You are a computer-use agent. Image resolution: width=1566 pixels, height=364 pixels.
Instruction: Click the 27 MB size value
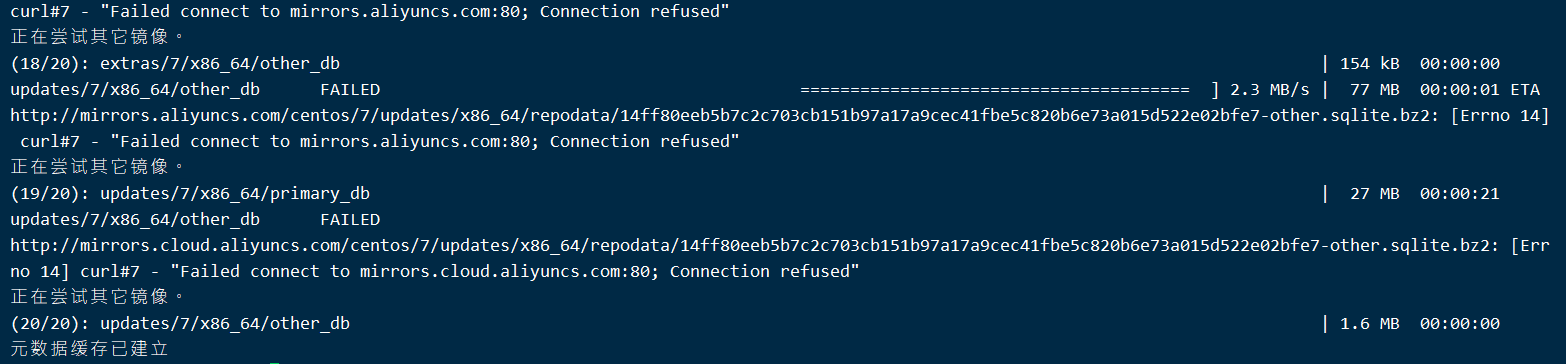point(1374,194)
